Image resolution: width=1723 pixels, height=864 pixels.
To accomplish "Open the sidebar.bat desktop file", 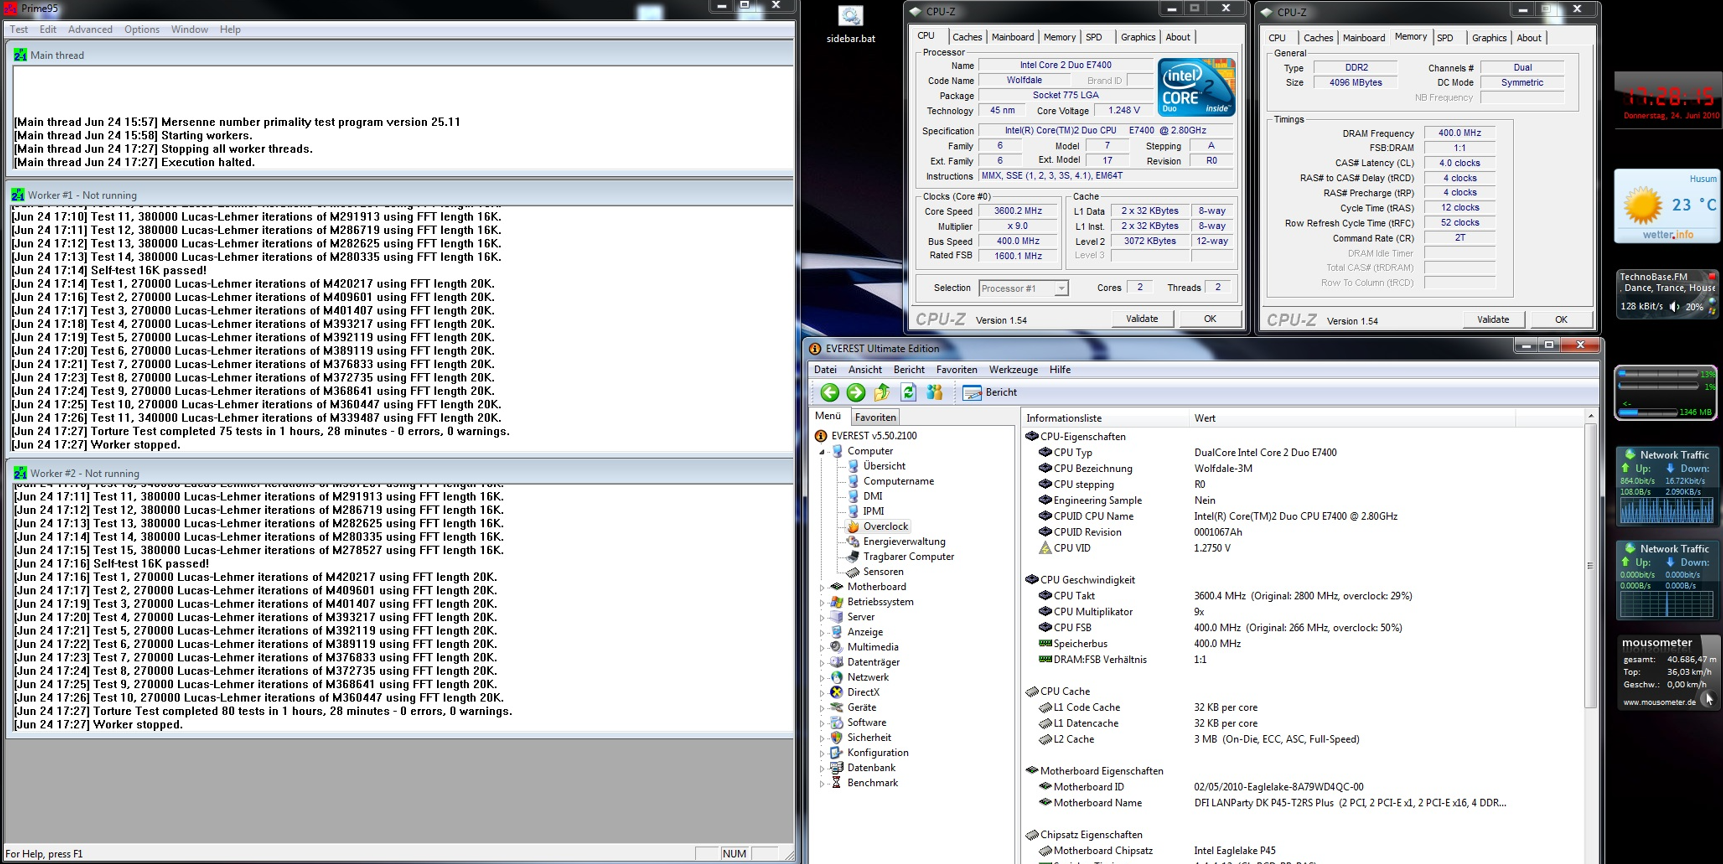I will (x=851, y=25).
